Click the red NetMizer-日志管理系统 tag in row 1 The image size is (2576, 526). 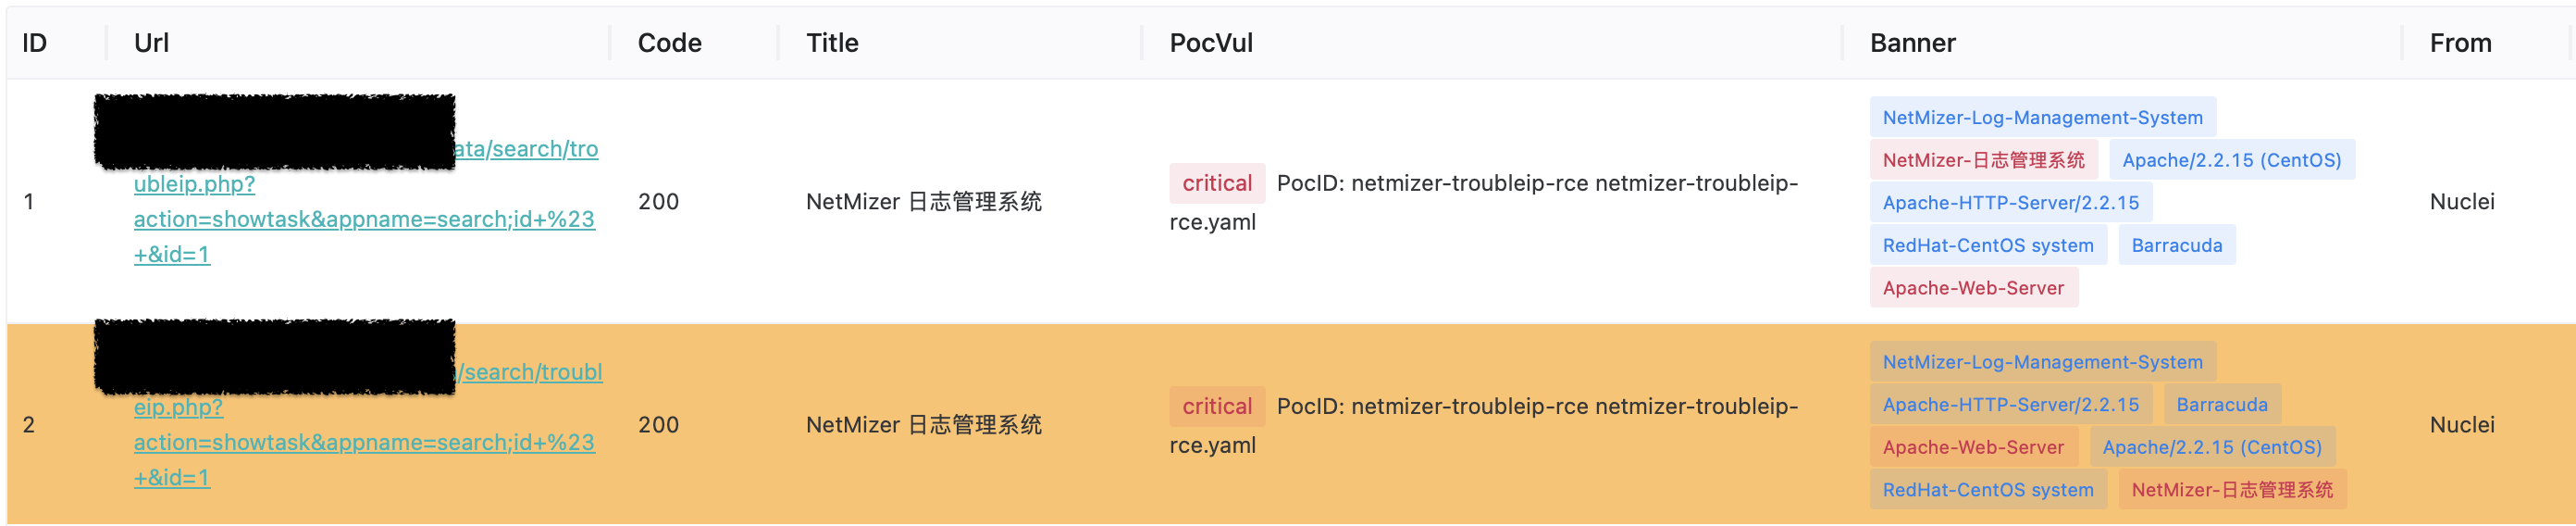(x=1983, y=160)
